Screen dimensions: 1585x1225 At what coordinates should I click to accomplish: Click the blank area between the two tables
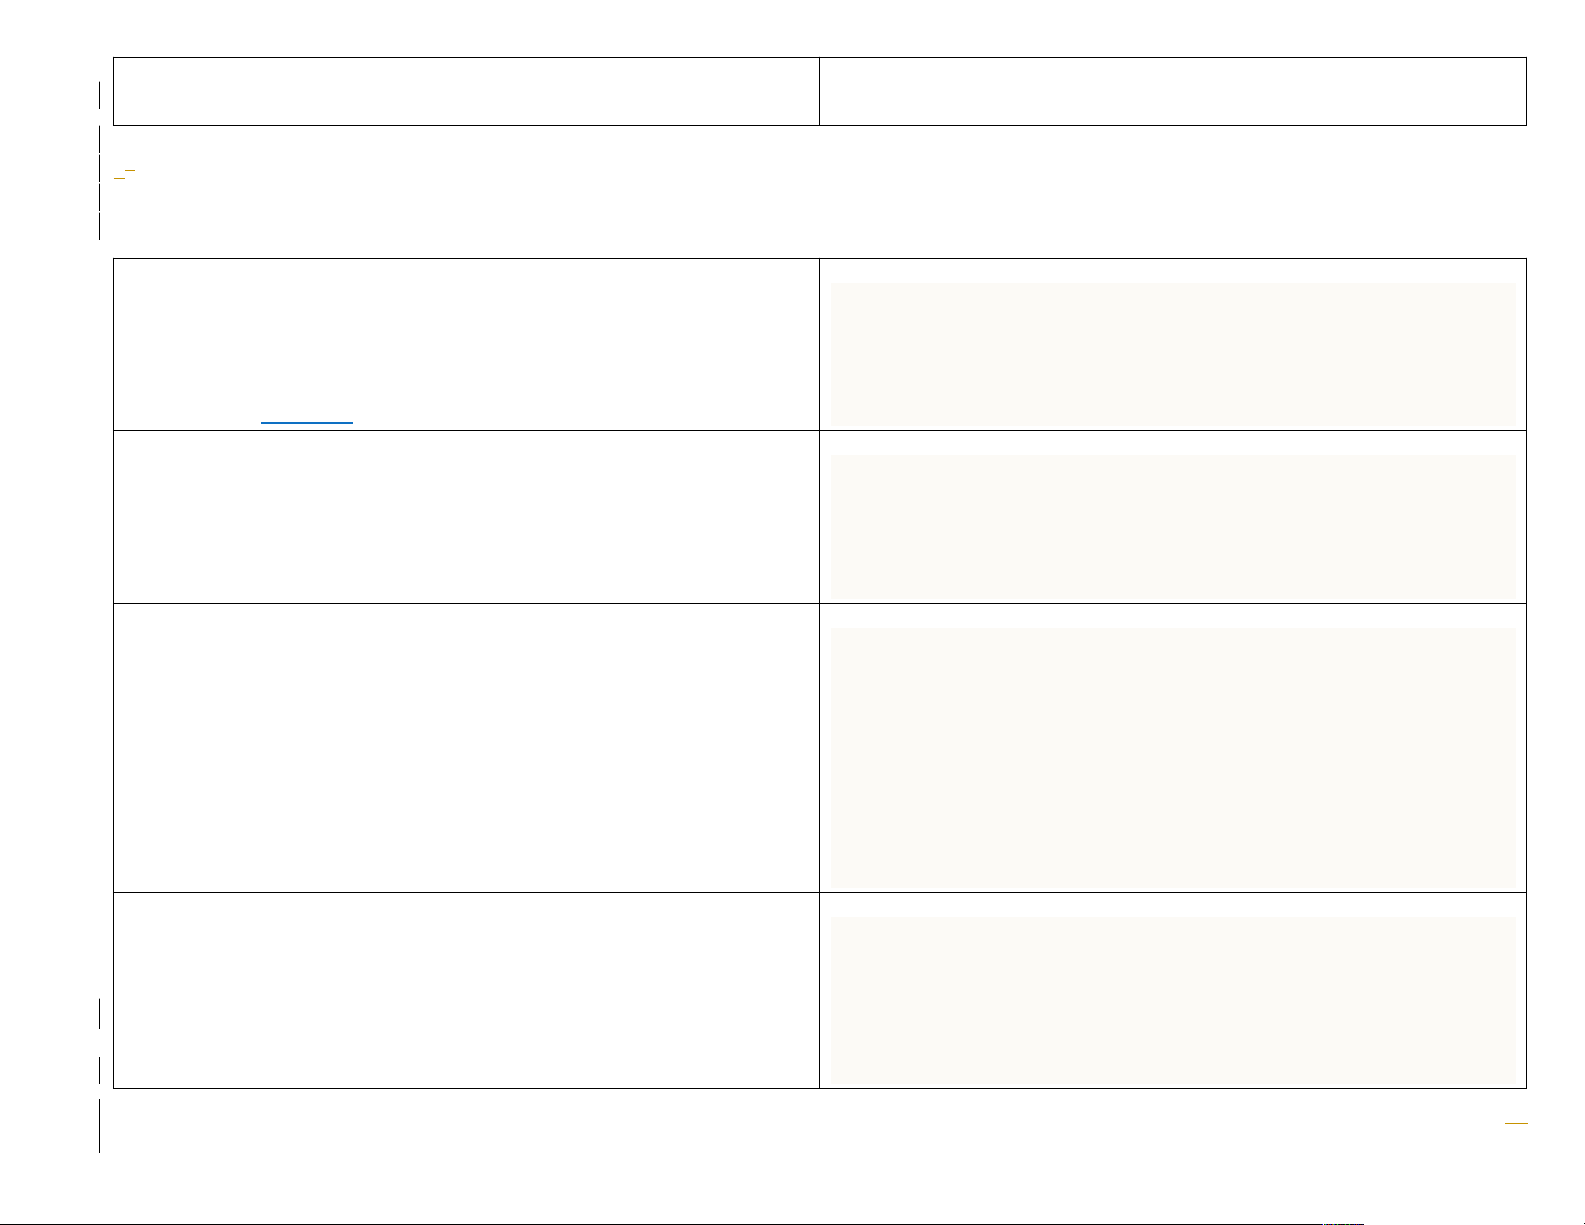coord(800,200)
